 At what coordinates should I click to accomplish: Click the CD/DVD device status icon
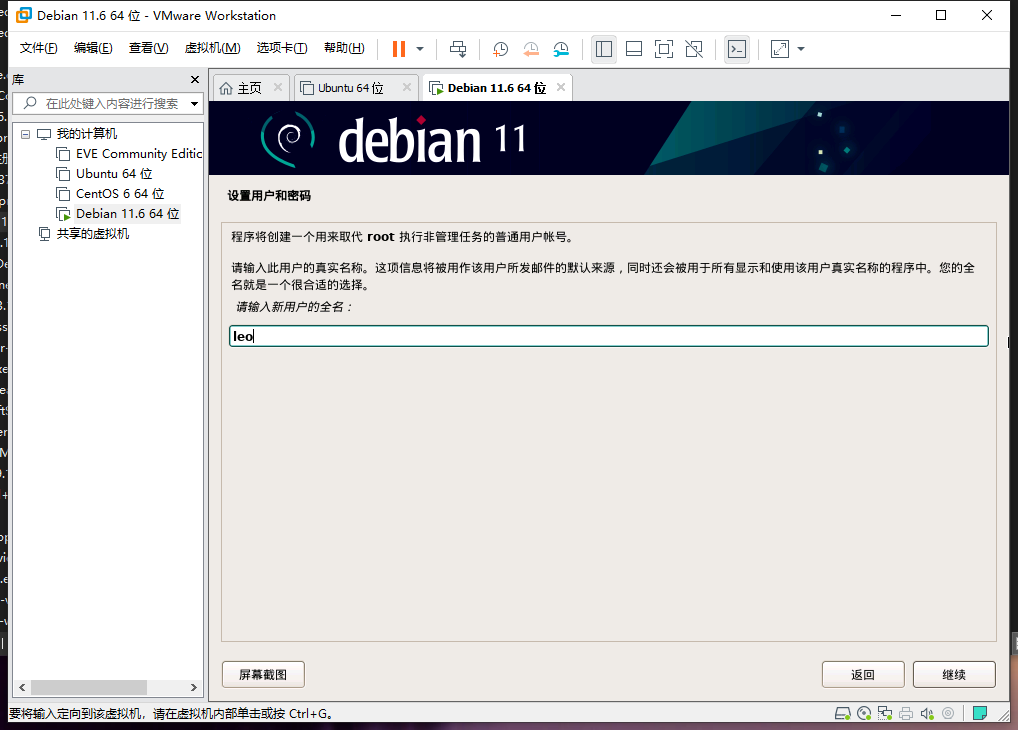click(x=864, y=714)
